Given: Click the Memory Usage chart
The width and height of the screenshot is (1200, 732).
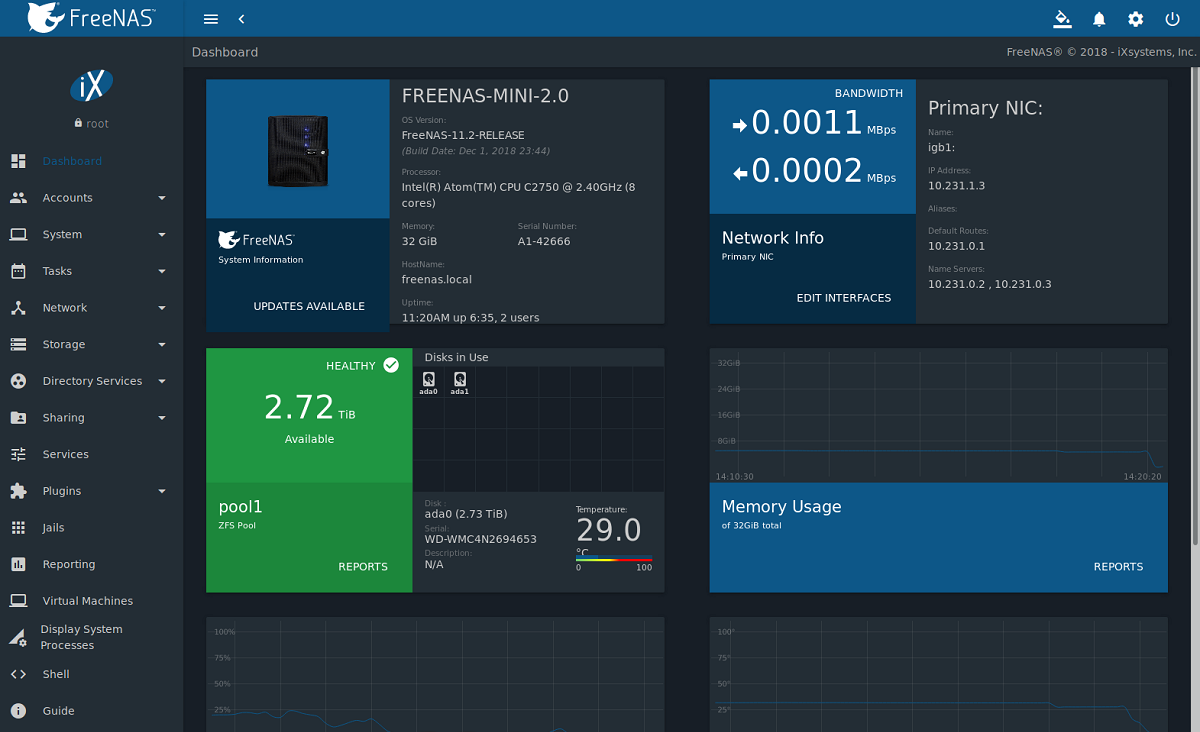Looking at the screenshot, I should [938, 415].
